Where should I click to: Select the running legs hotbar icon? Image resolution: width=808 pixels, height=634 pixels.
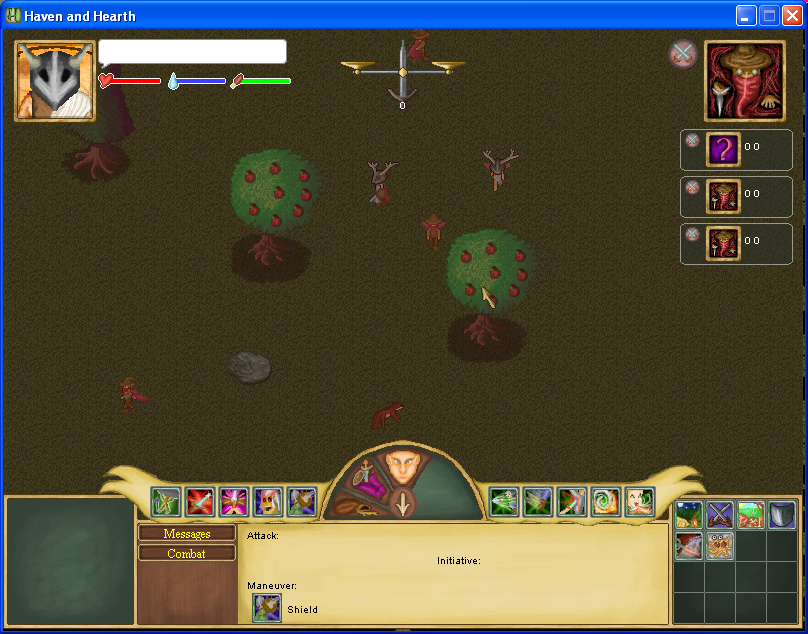pyautogui.click(x=537, y=502)
